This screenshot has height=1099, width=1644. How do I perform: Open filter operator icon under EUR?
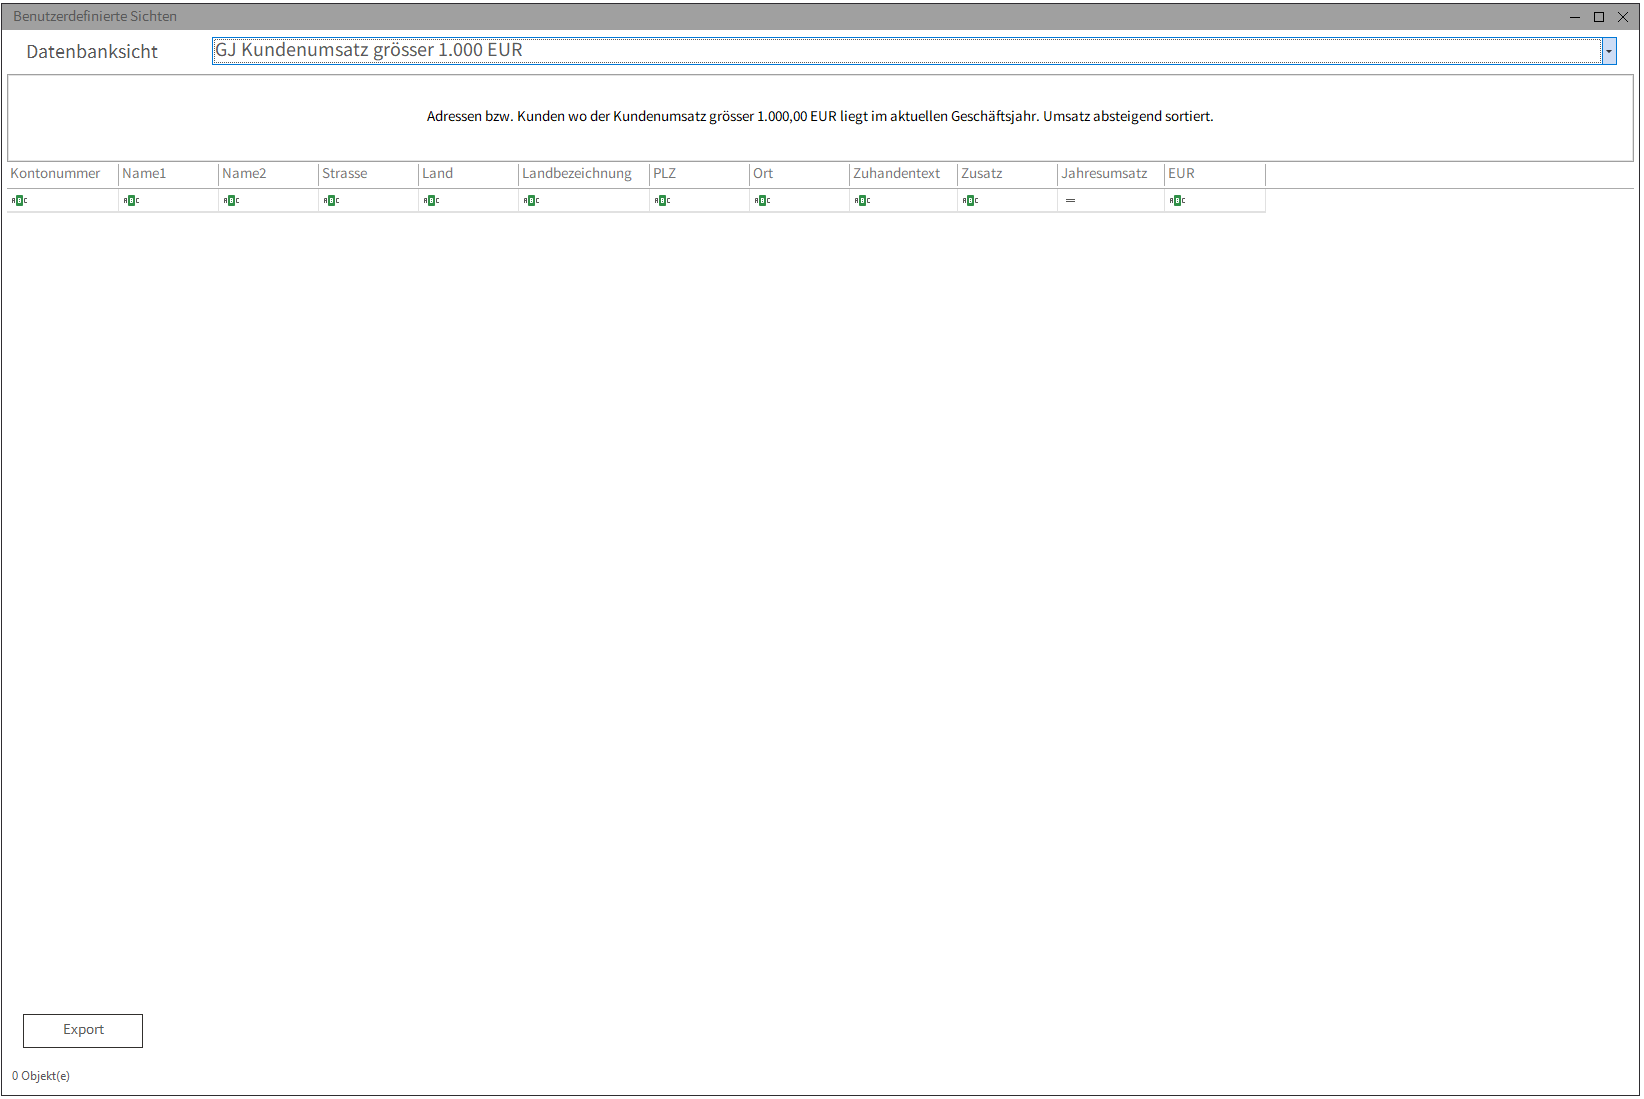[x=1177, y=201]
